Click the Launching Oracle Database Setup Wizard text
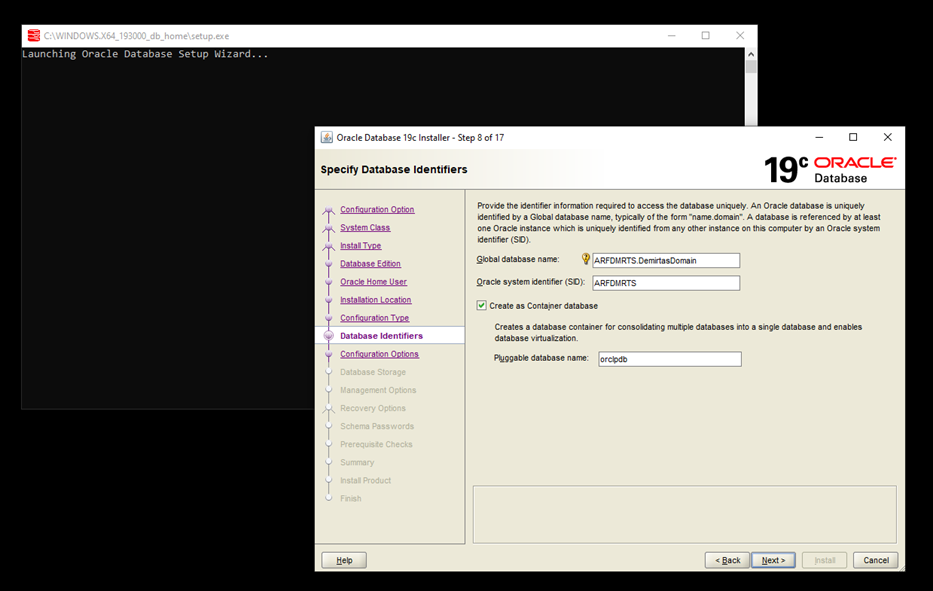The width and height of the screenshot is (933, 591). pyautogui.click(x=145, y=54)
